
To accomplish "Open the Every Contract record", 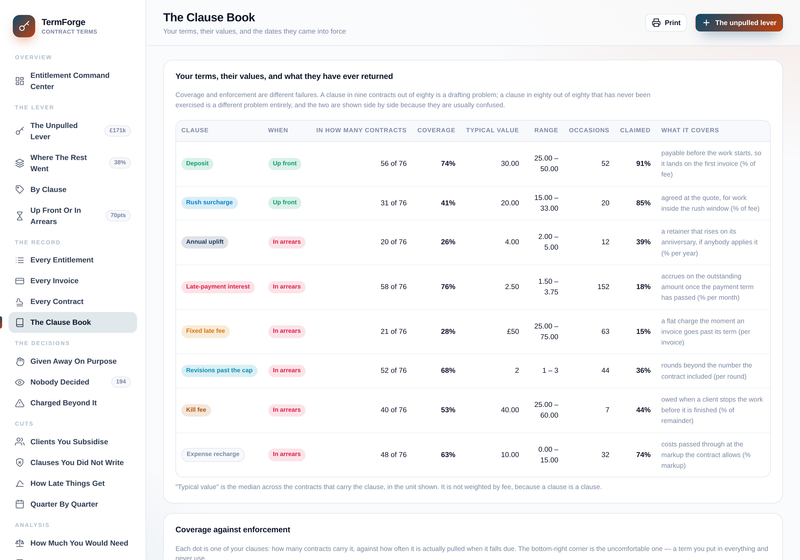I will coord(73,302).
